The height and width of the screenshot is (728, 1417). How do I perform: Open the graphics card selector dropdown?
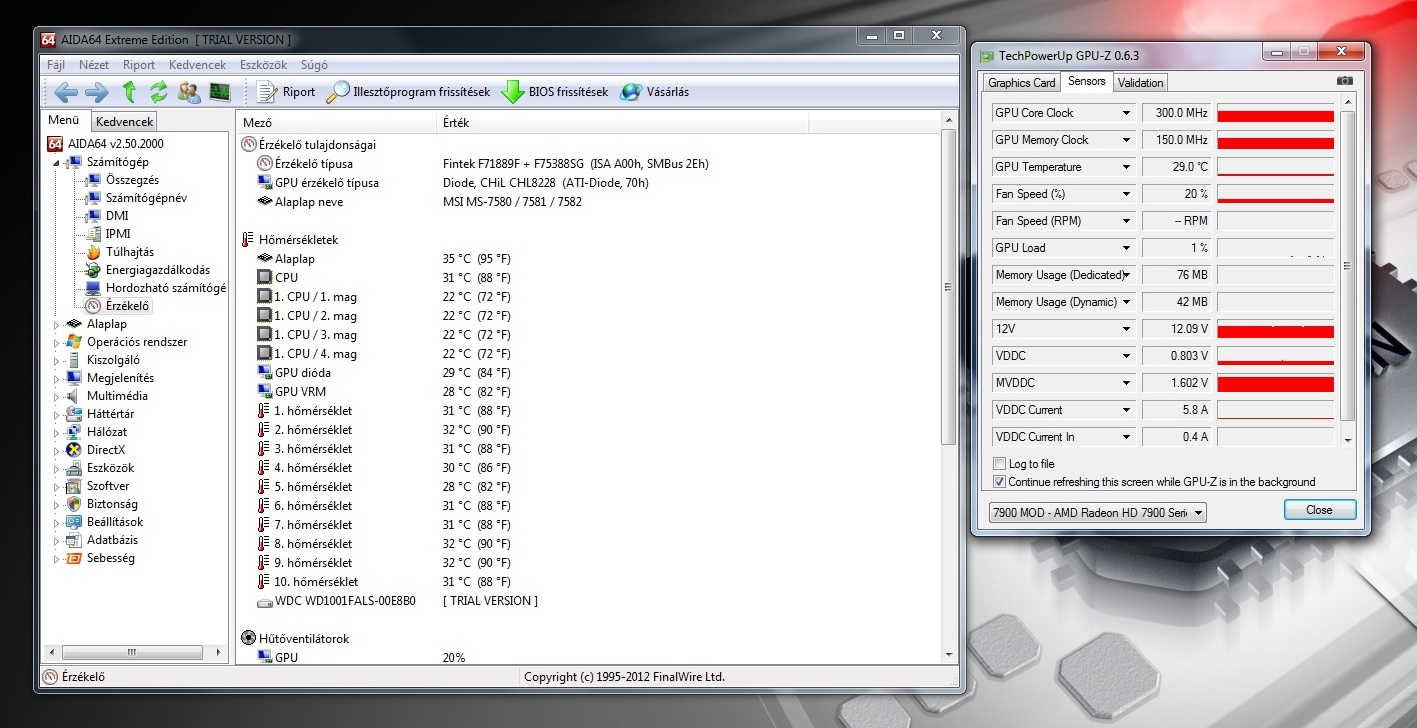[1097, 513]
